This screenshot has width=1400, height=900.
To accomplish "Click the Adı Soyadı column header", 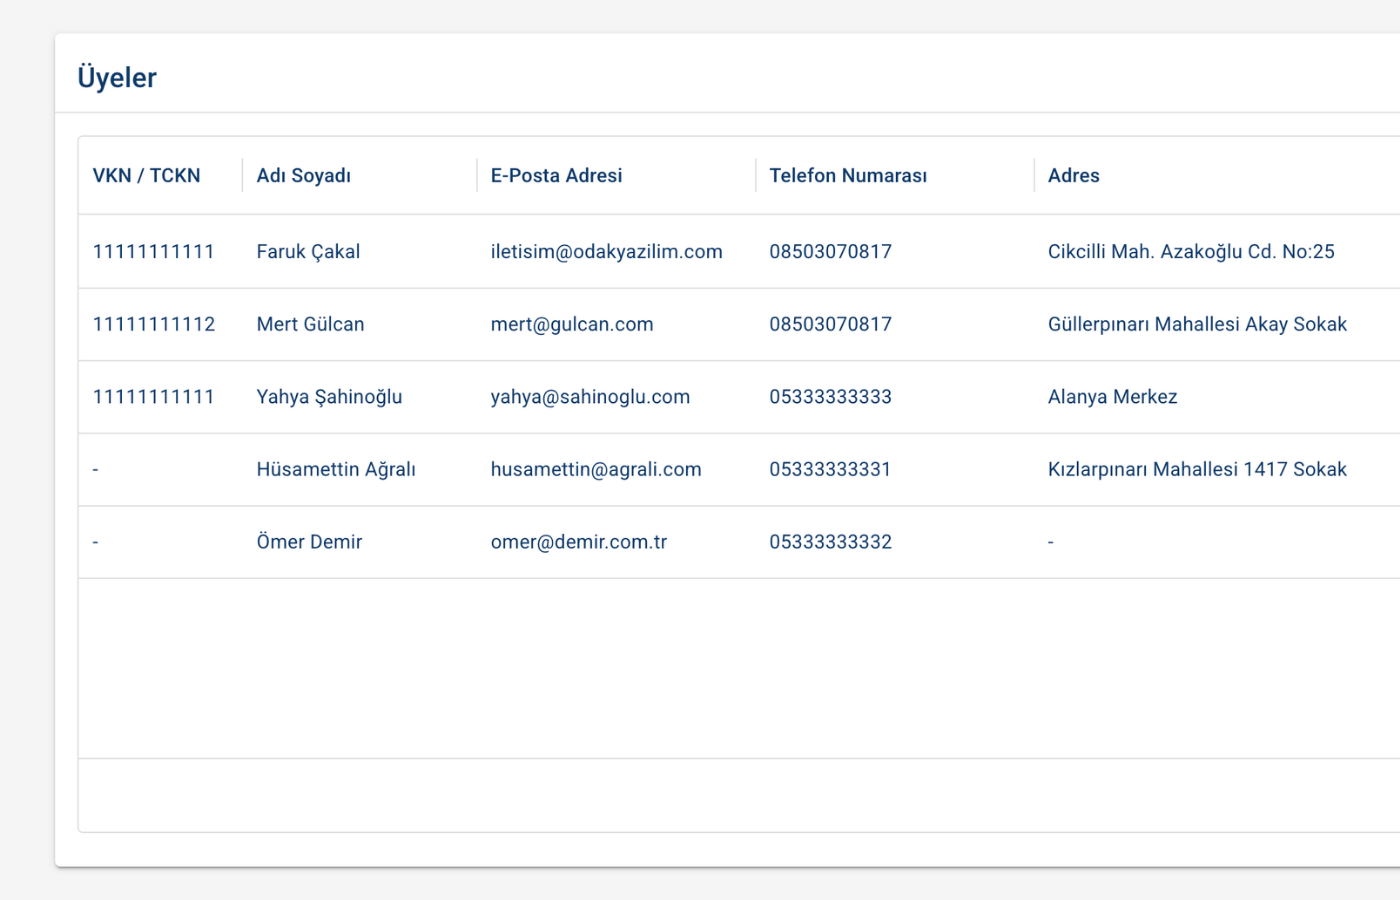I will [303, 176].
